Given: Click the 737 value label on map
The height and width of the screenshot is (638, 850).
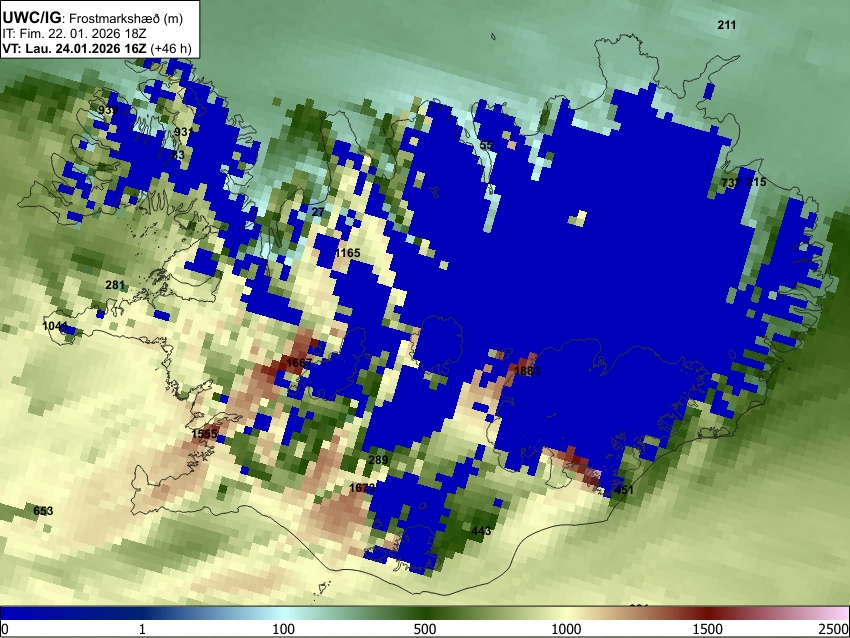Looking at the screenshot, I should [731, 183].
